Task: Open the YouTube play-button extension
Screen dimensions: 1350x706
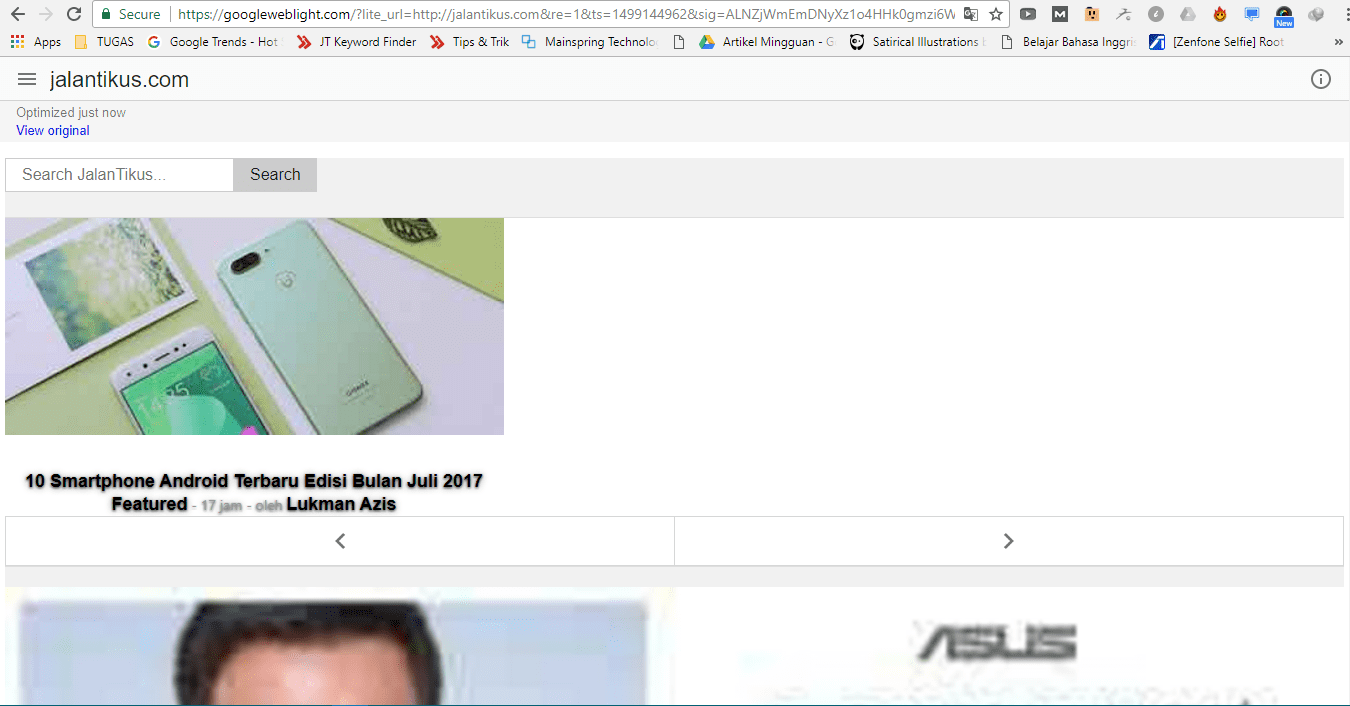Action: click(1028, 14)
